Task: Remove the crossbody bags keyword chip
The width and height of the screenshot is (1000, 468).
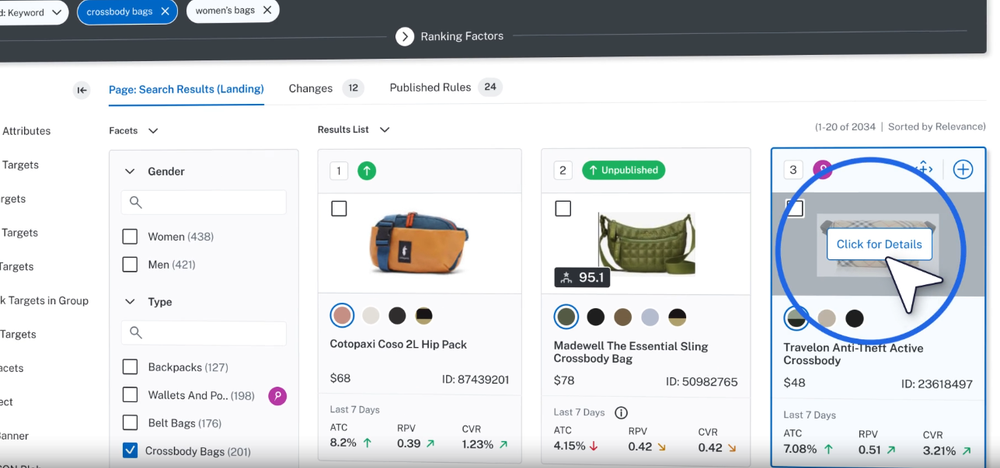Action: [165, 11]
